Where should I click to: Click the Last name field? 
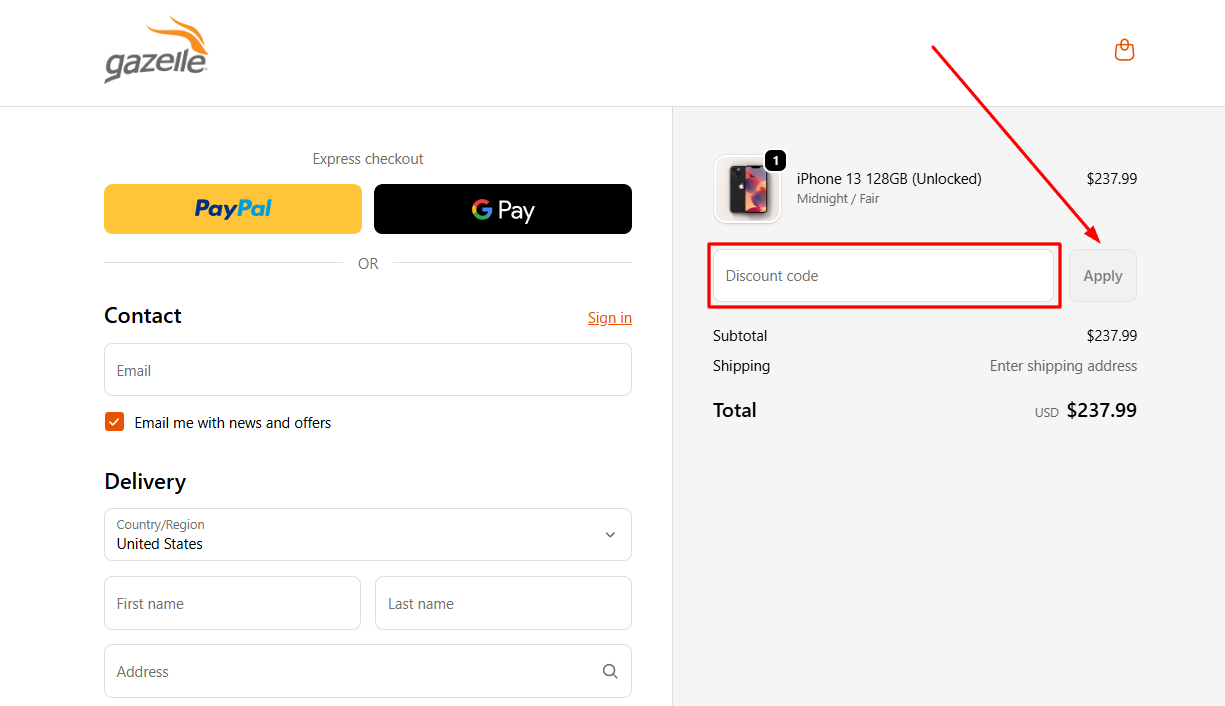tap(503, 603)
